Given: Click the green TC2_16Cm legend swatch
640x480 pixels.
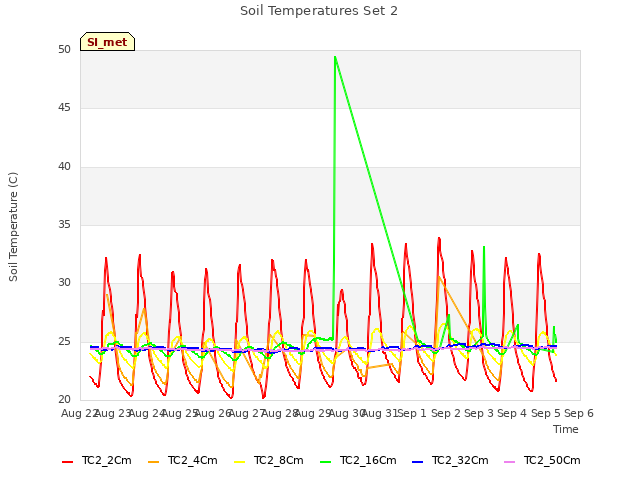Looking at the screenshot, I should click(x=326, y=462).
